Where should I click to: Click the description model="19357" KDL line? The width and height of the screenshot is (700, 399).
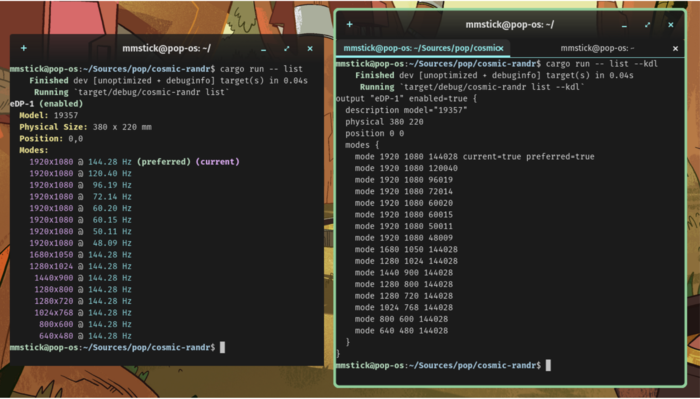point(406,110)
